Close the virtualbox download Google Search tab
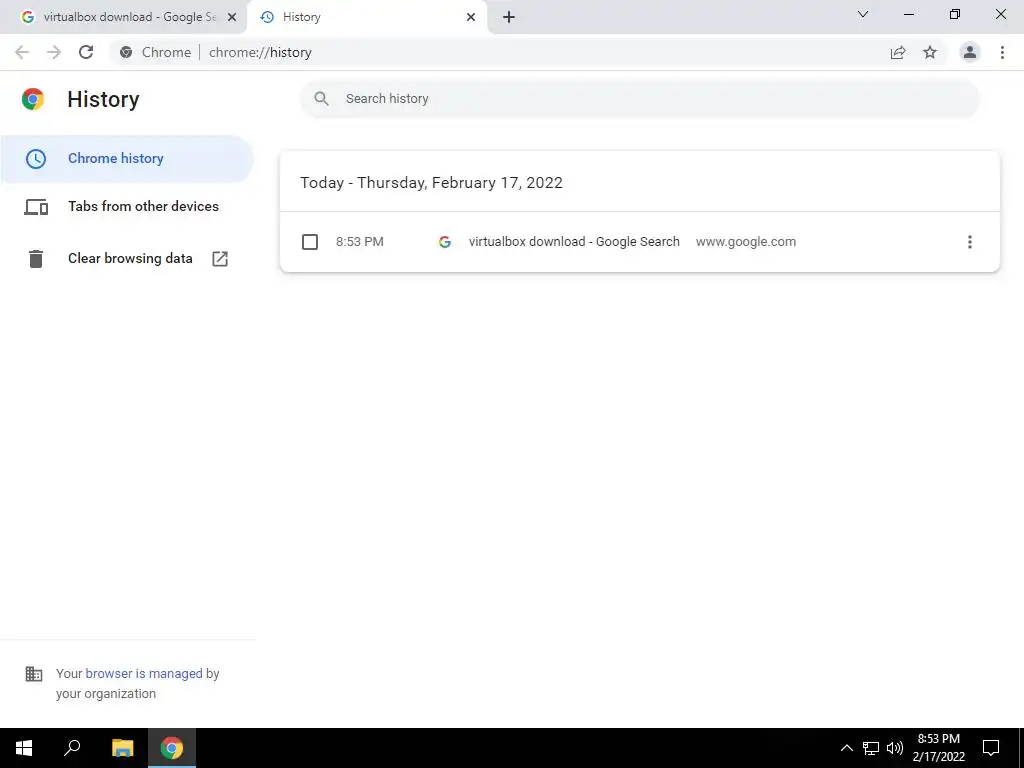 (232, 17)
